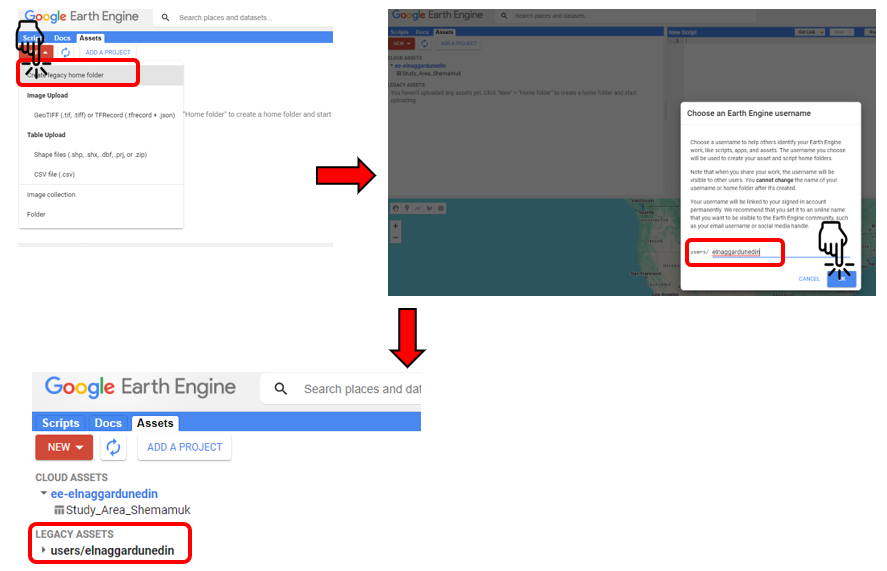The height and width of the screenshot is (571, 887).
Task: Collapse the ee-elnaggardunedin tree in the bottom screenshot
Action: (x=44, y=493)
